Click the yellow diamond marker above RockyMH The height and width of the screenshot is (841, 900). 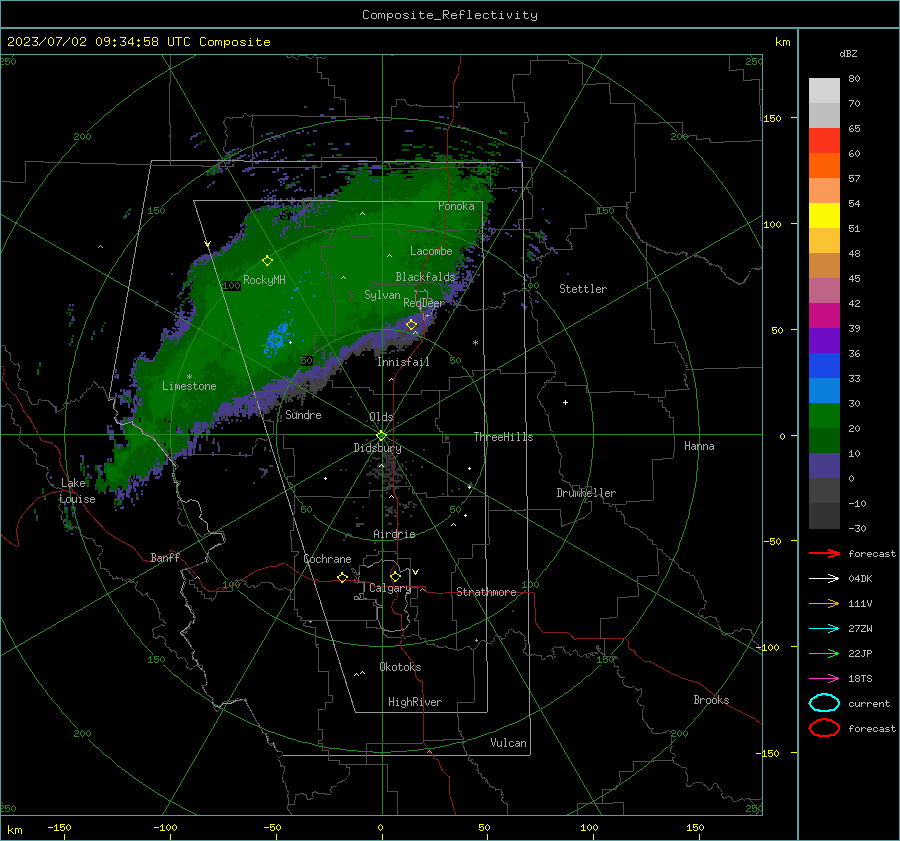coord(267,261)
